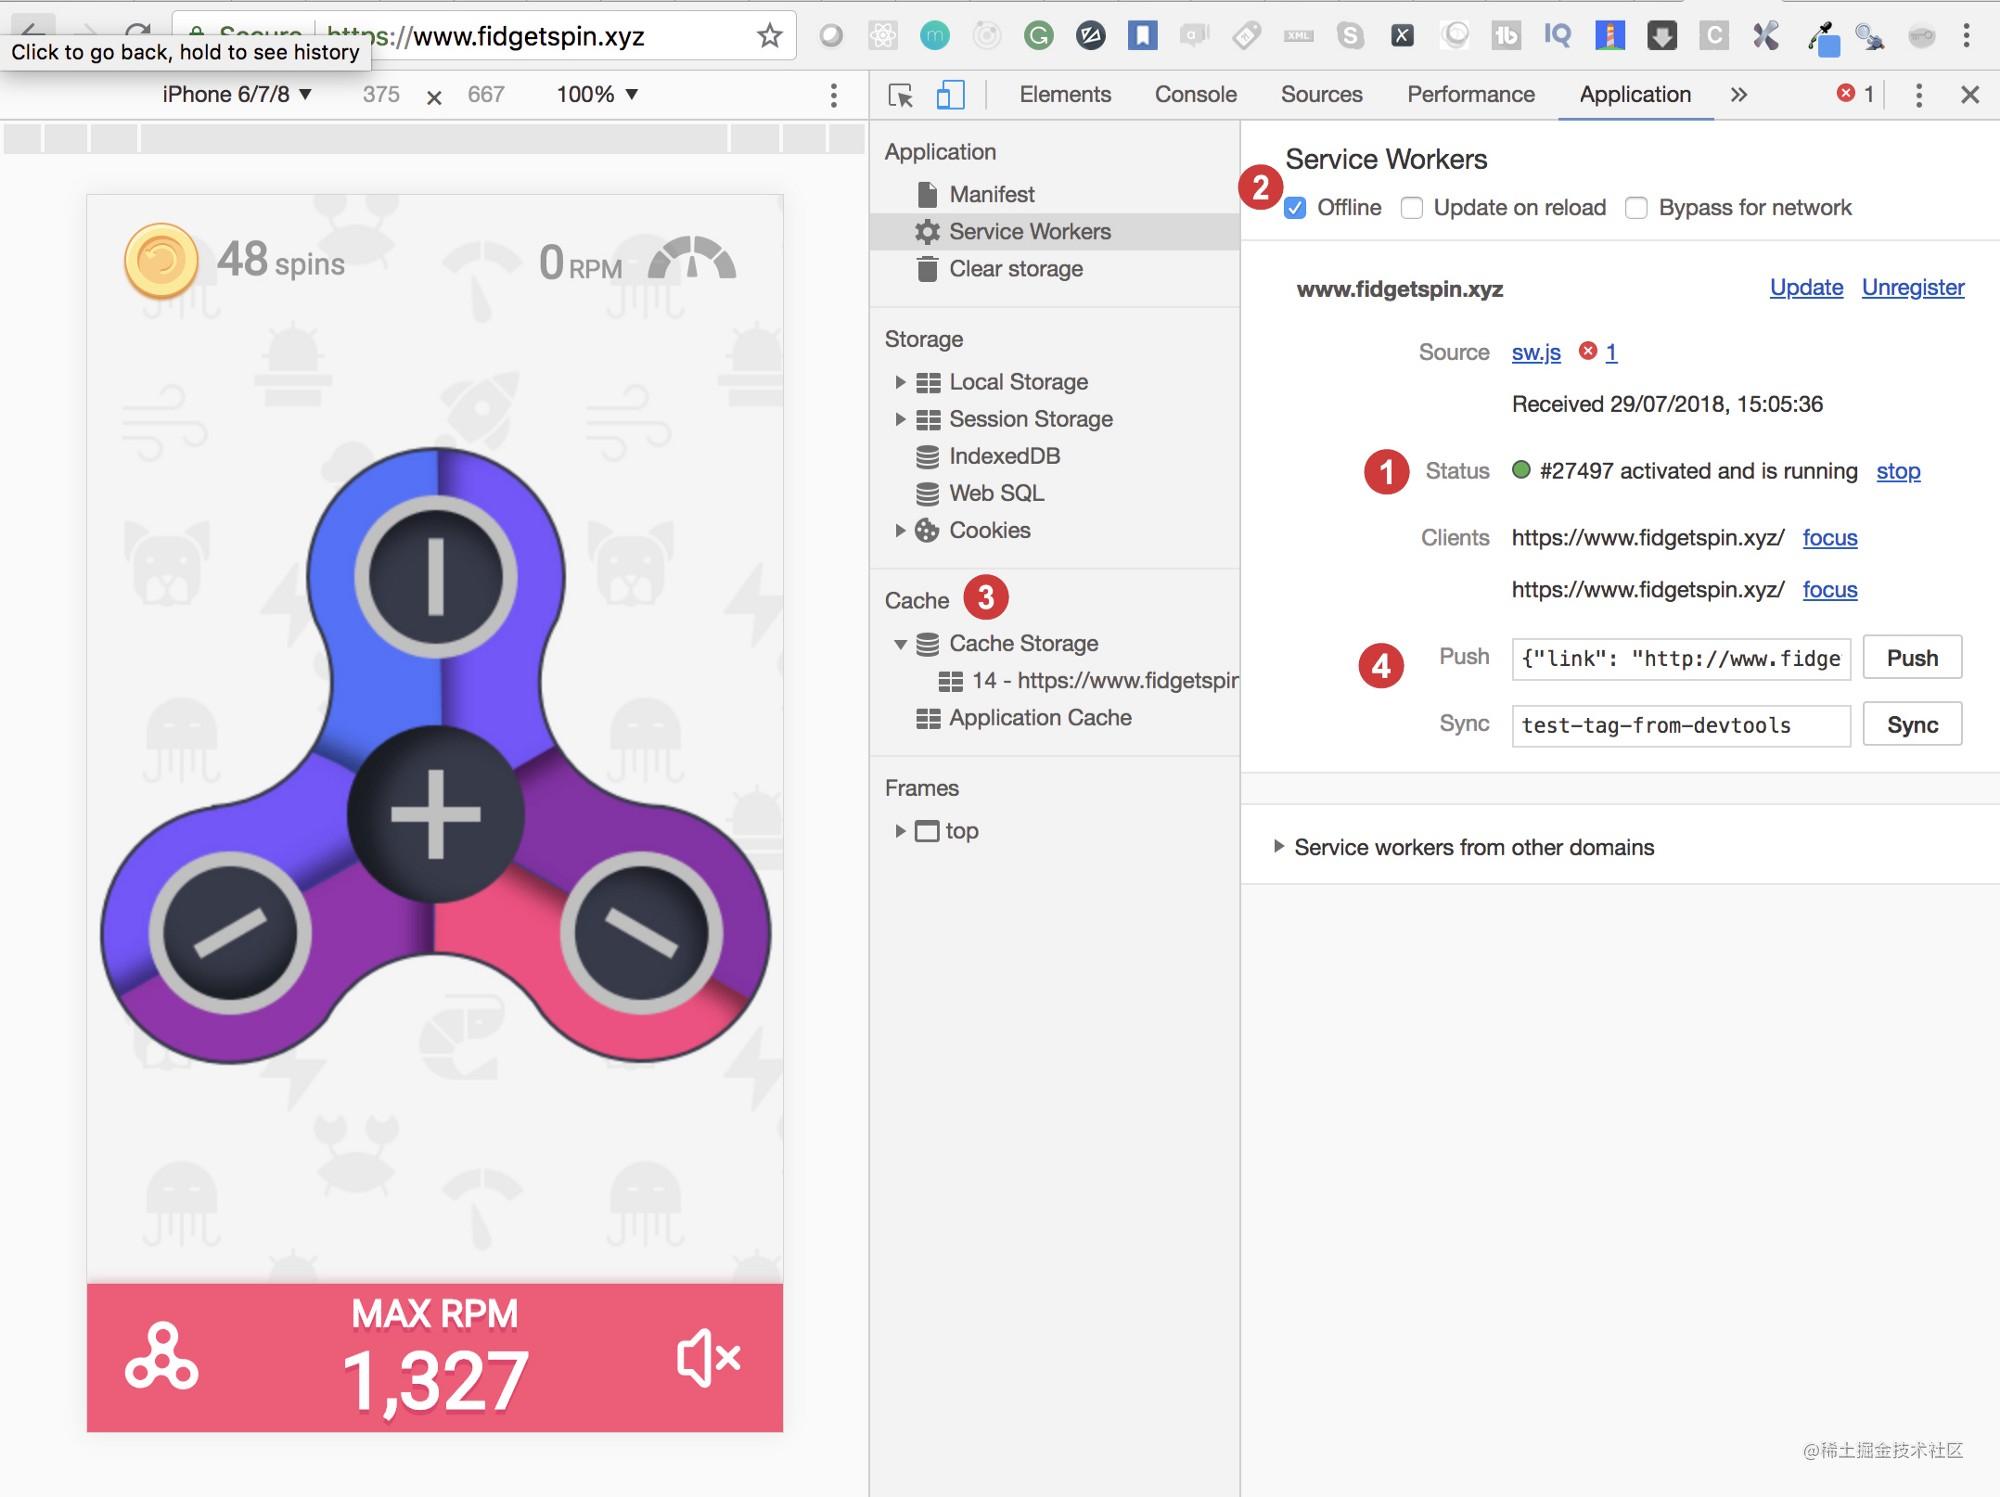This screenshot has width=2000, height=1497.
Task: Enable Update on reload checkbox
Action: coord(1412,208)
